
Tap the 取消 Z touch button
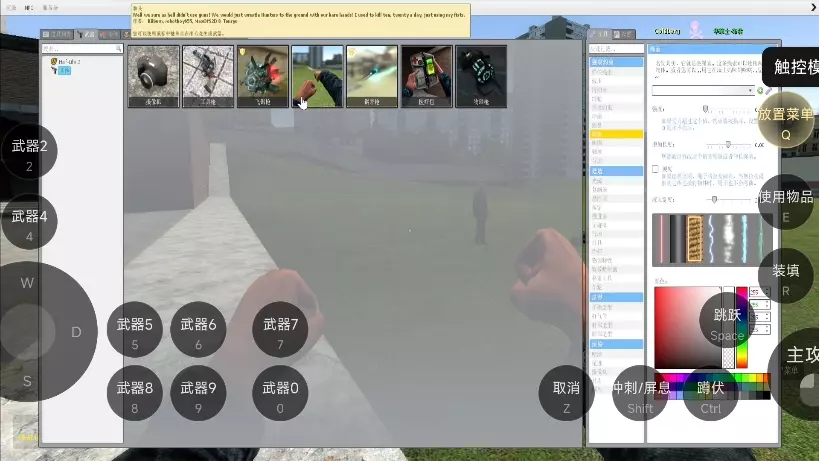pos(567,393)
